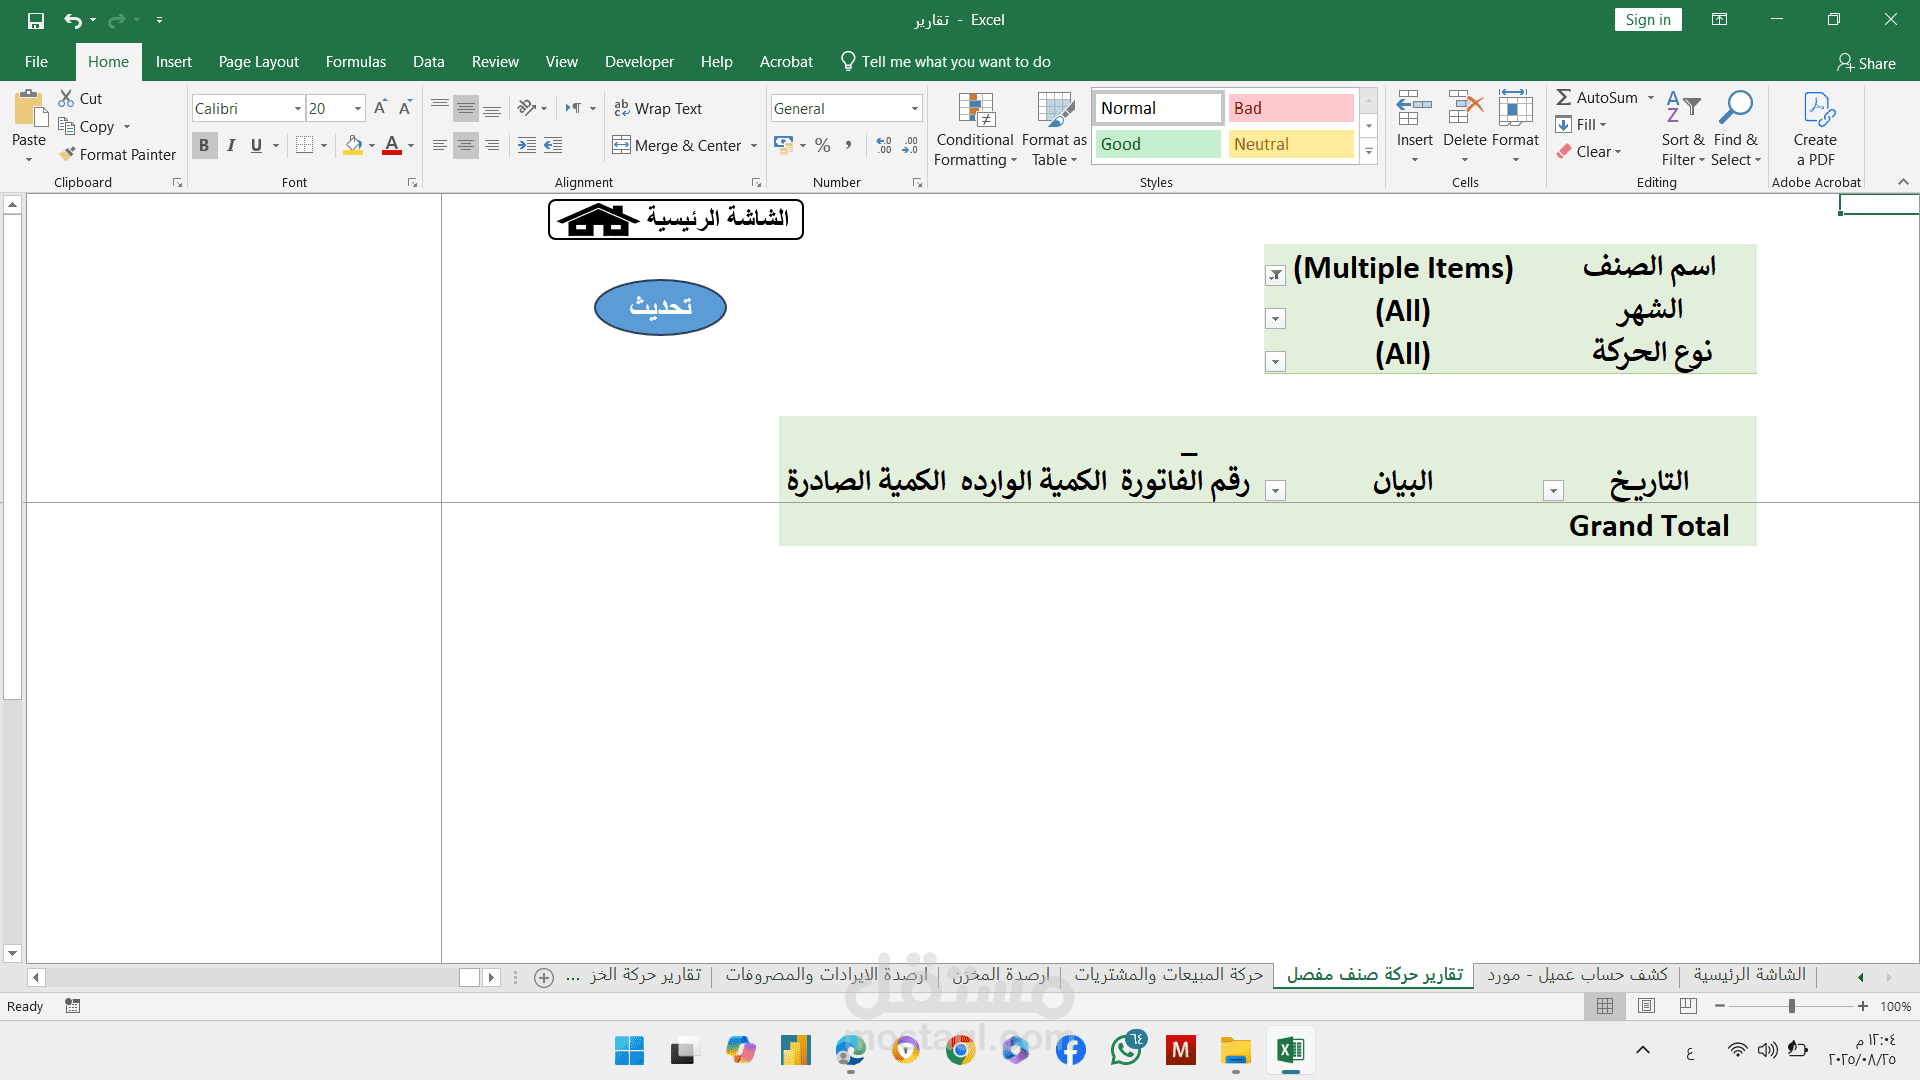Click the blue تحديث button
Screen dimensions: 1920x1080
660,307
